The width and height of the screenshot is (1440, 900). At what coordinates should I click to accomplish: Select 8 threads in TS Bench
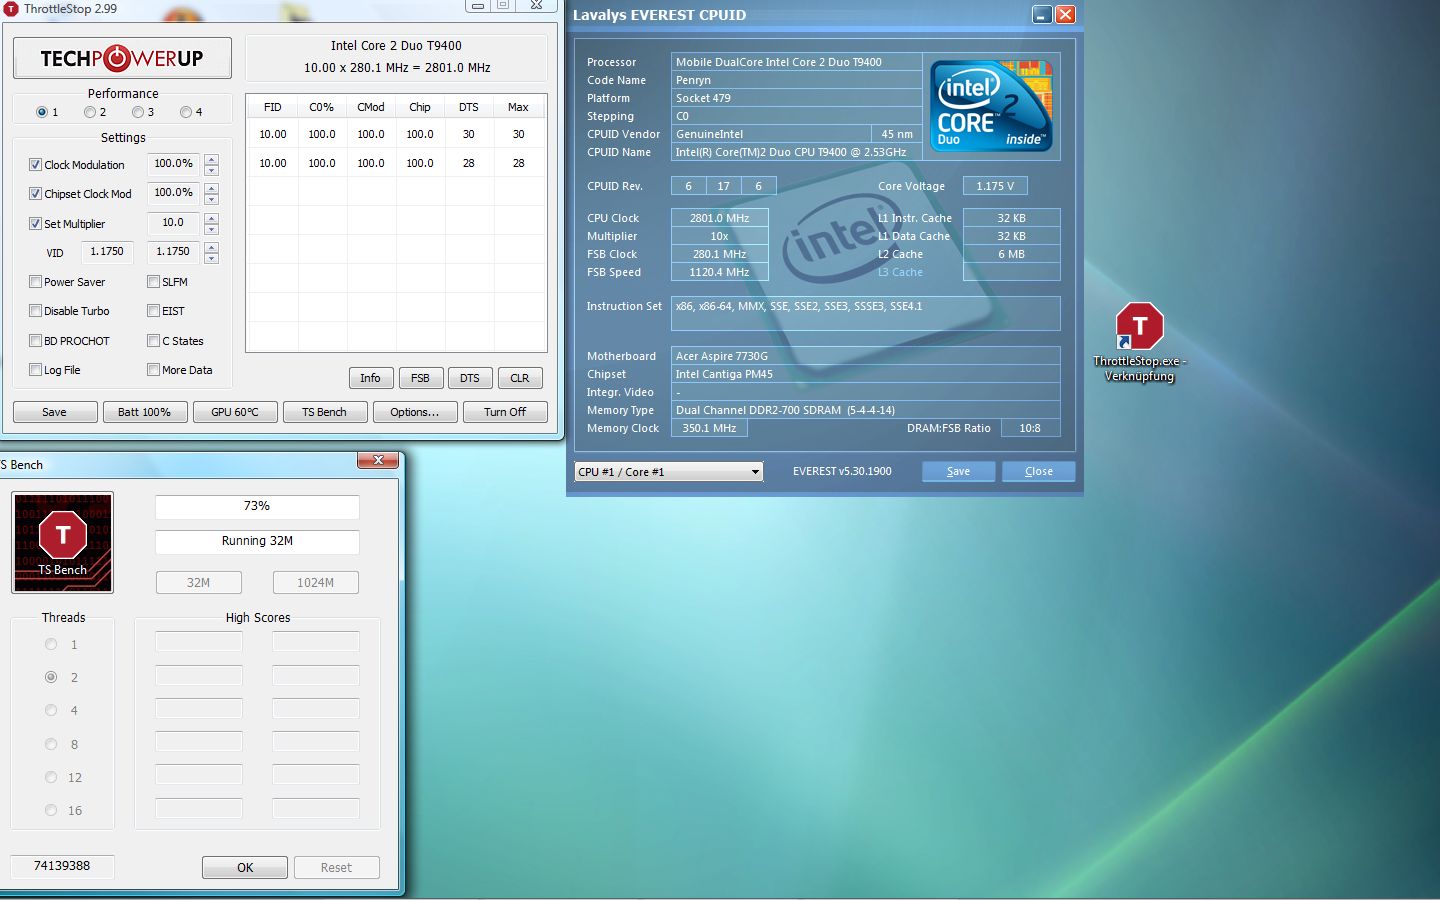coord(51,745)
